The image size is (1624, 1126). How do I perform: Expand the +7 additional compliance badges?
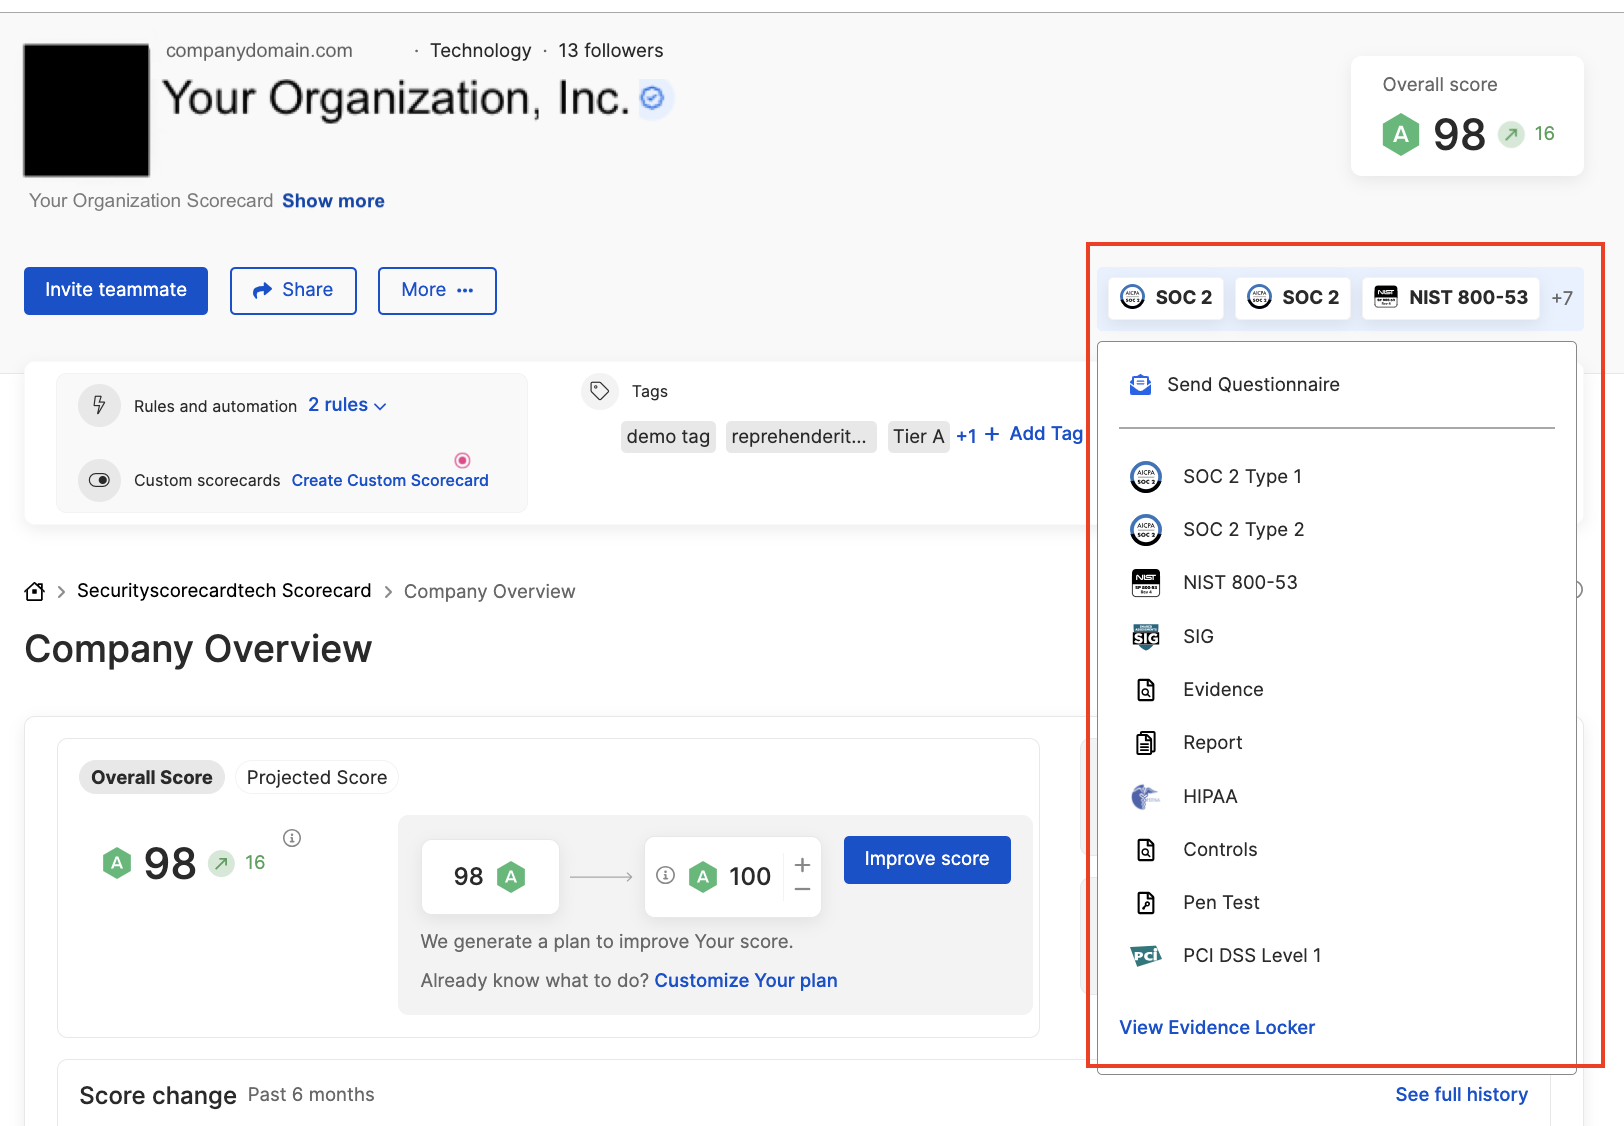(1562, 298)
